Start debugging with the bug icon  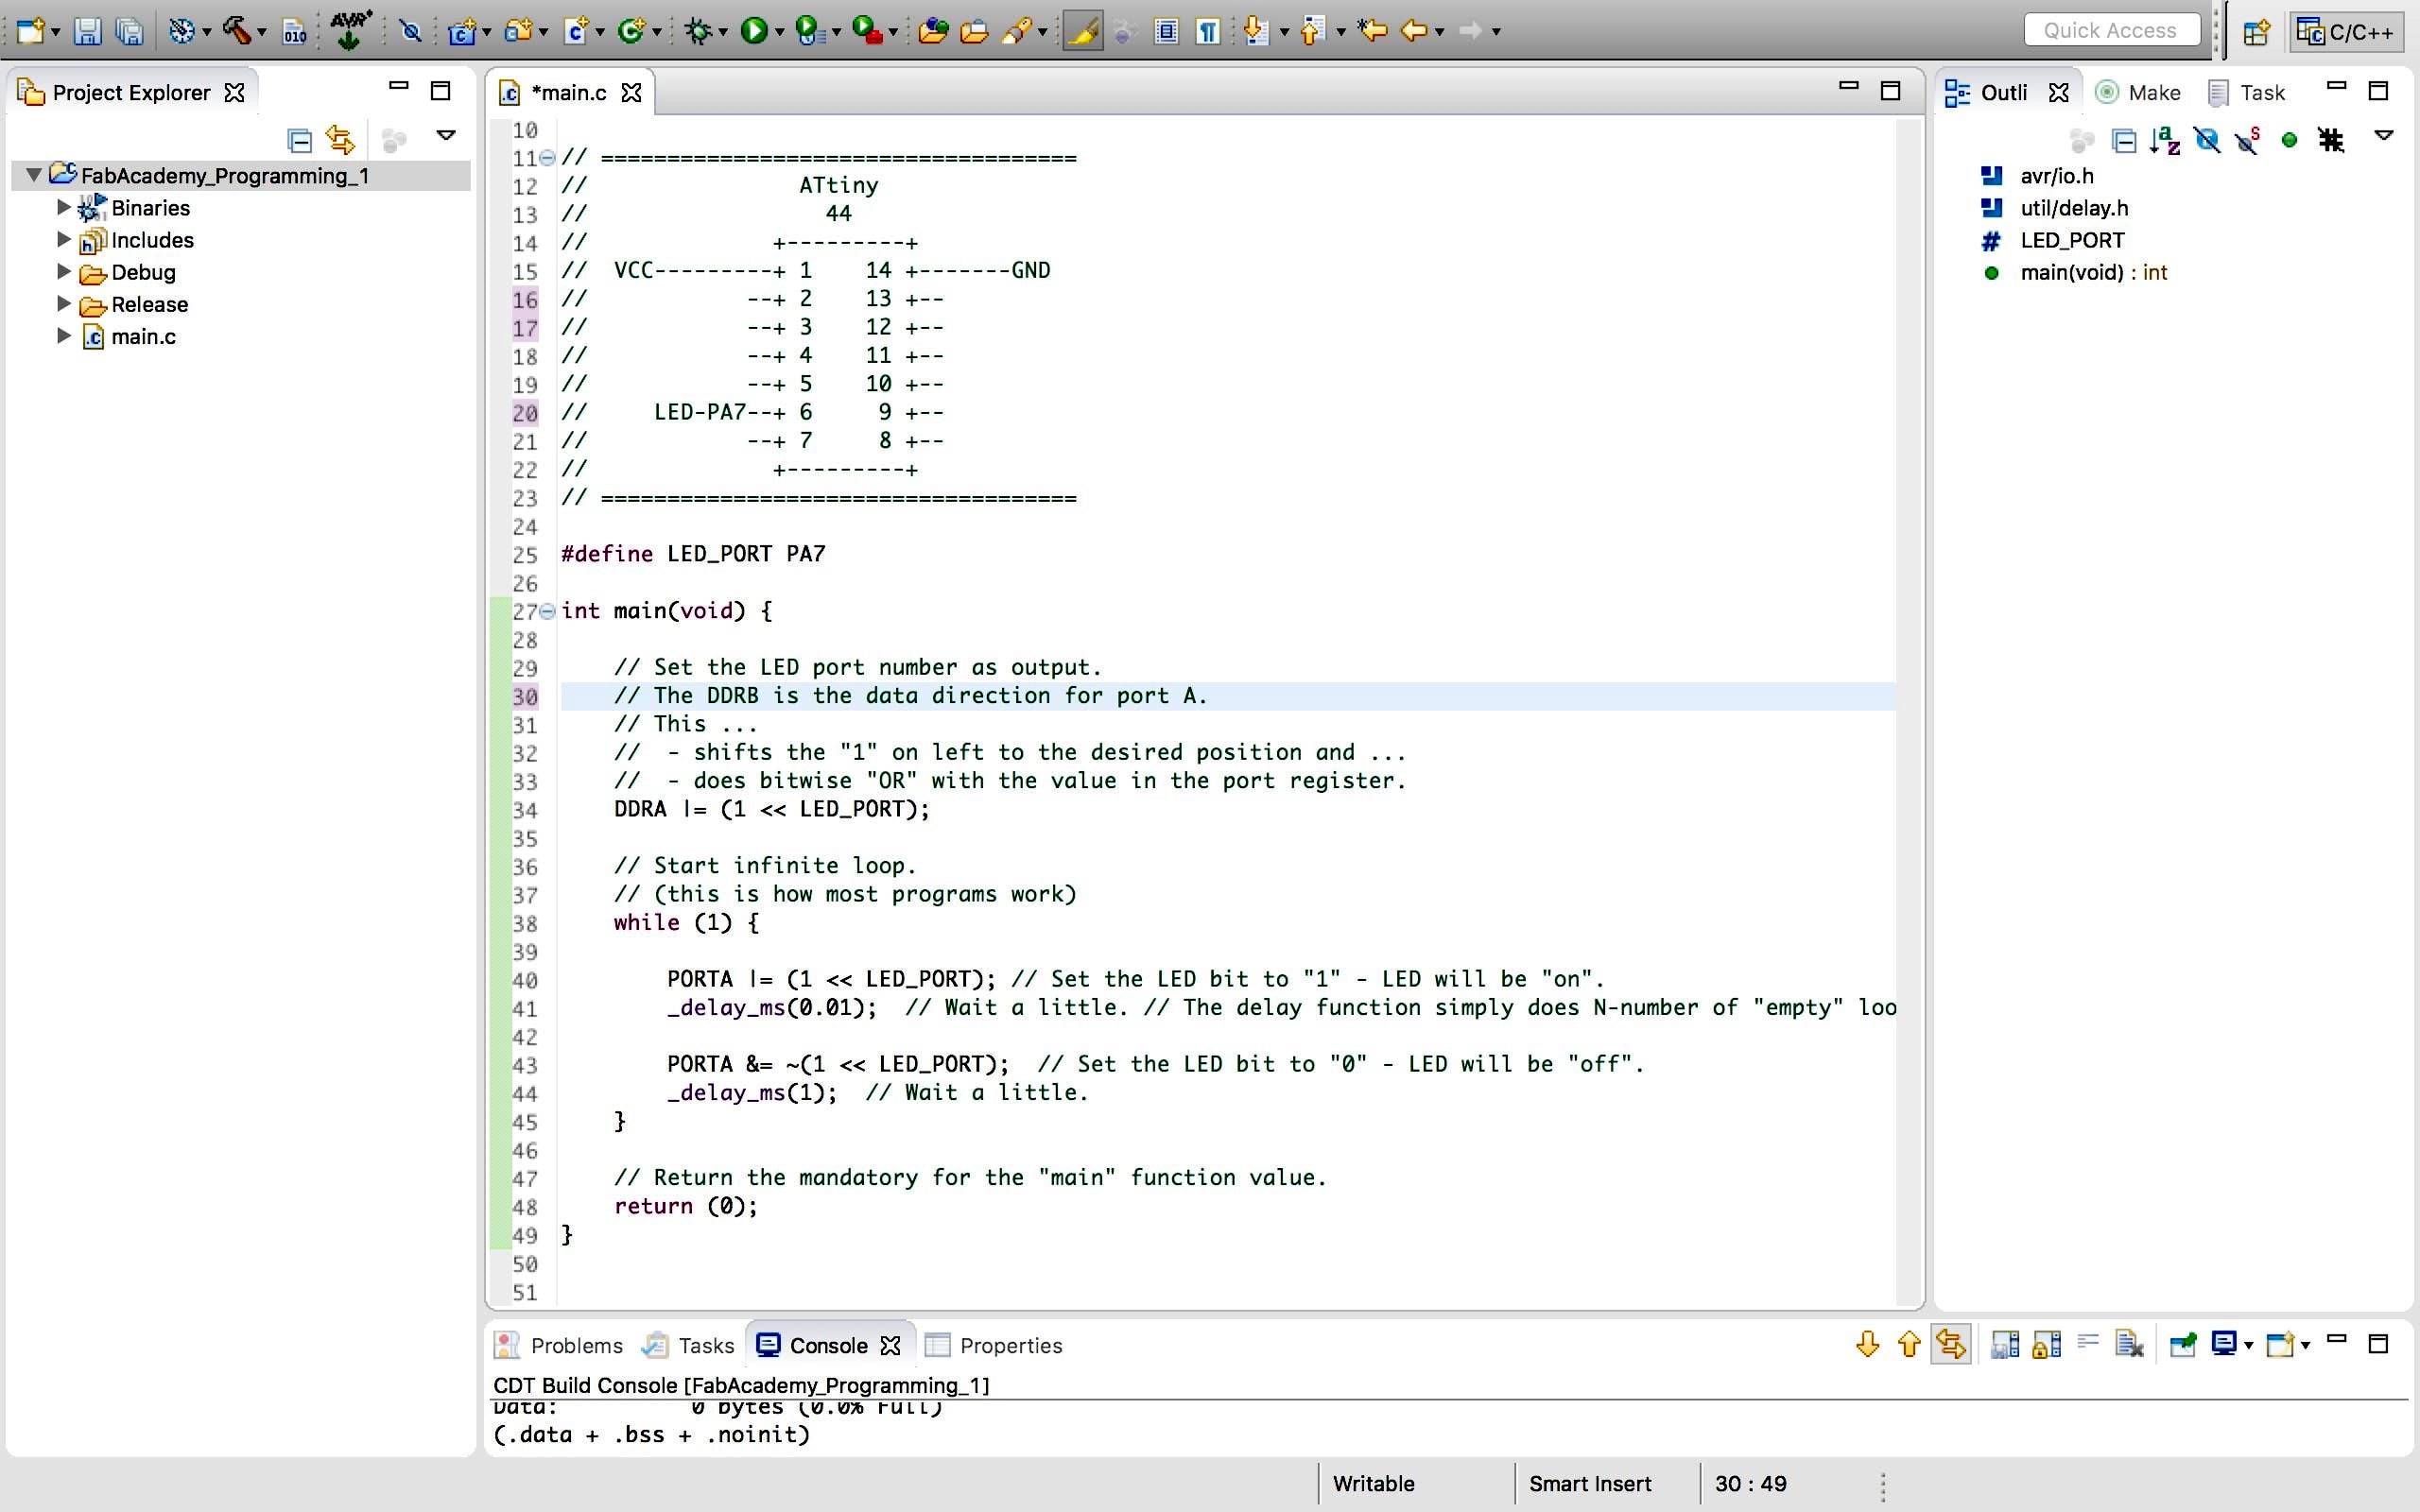click(x=700, y=30)
